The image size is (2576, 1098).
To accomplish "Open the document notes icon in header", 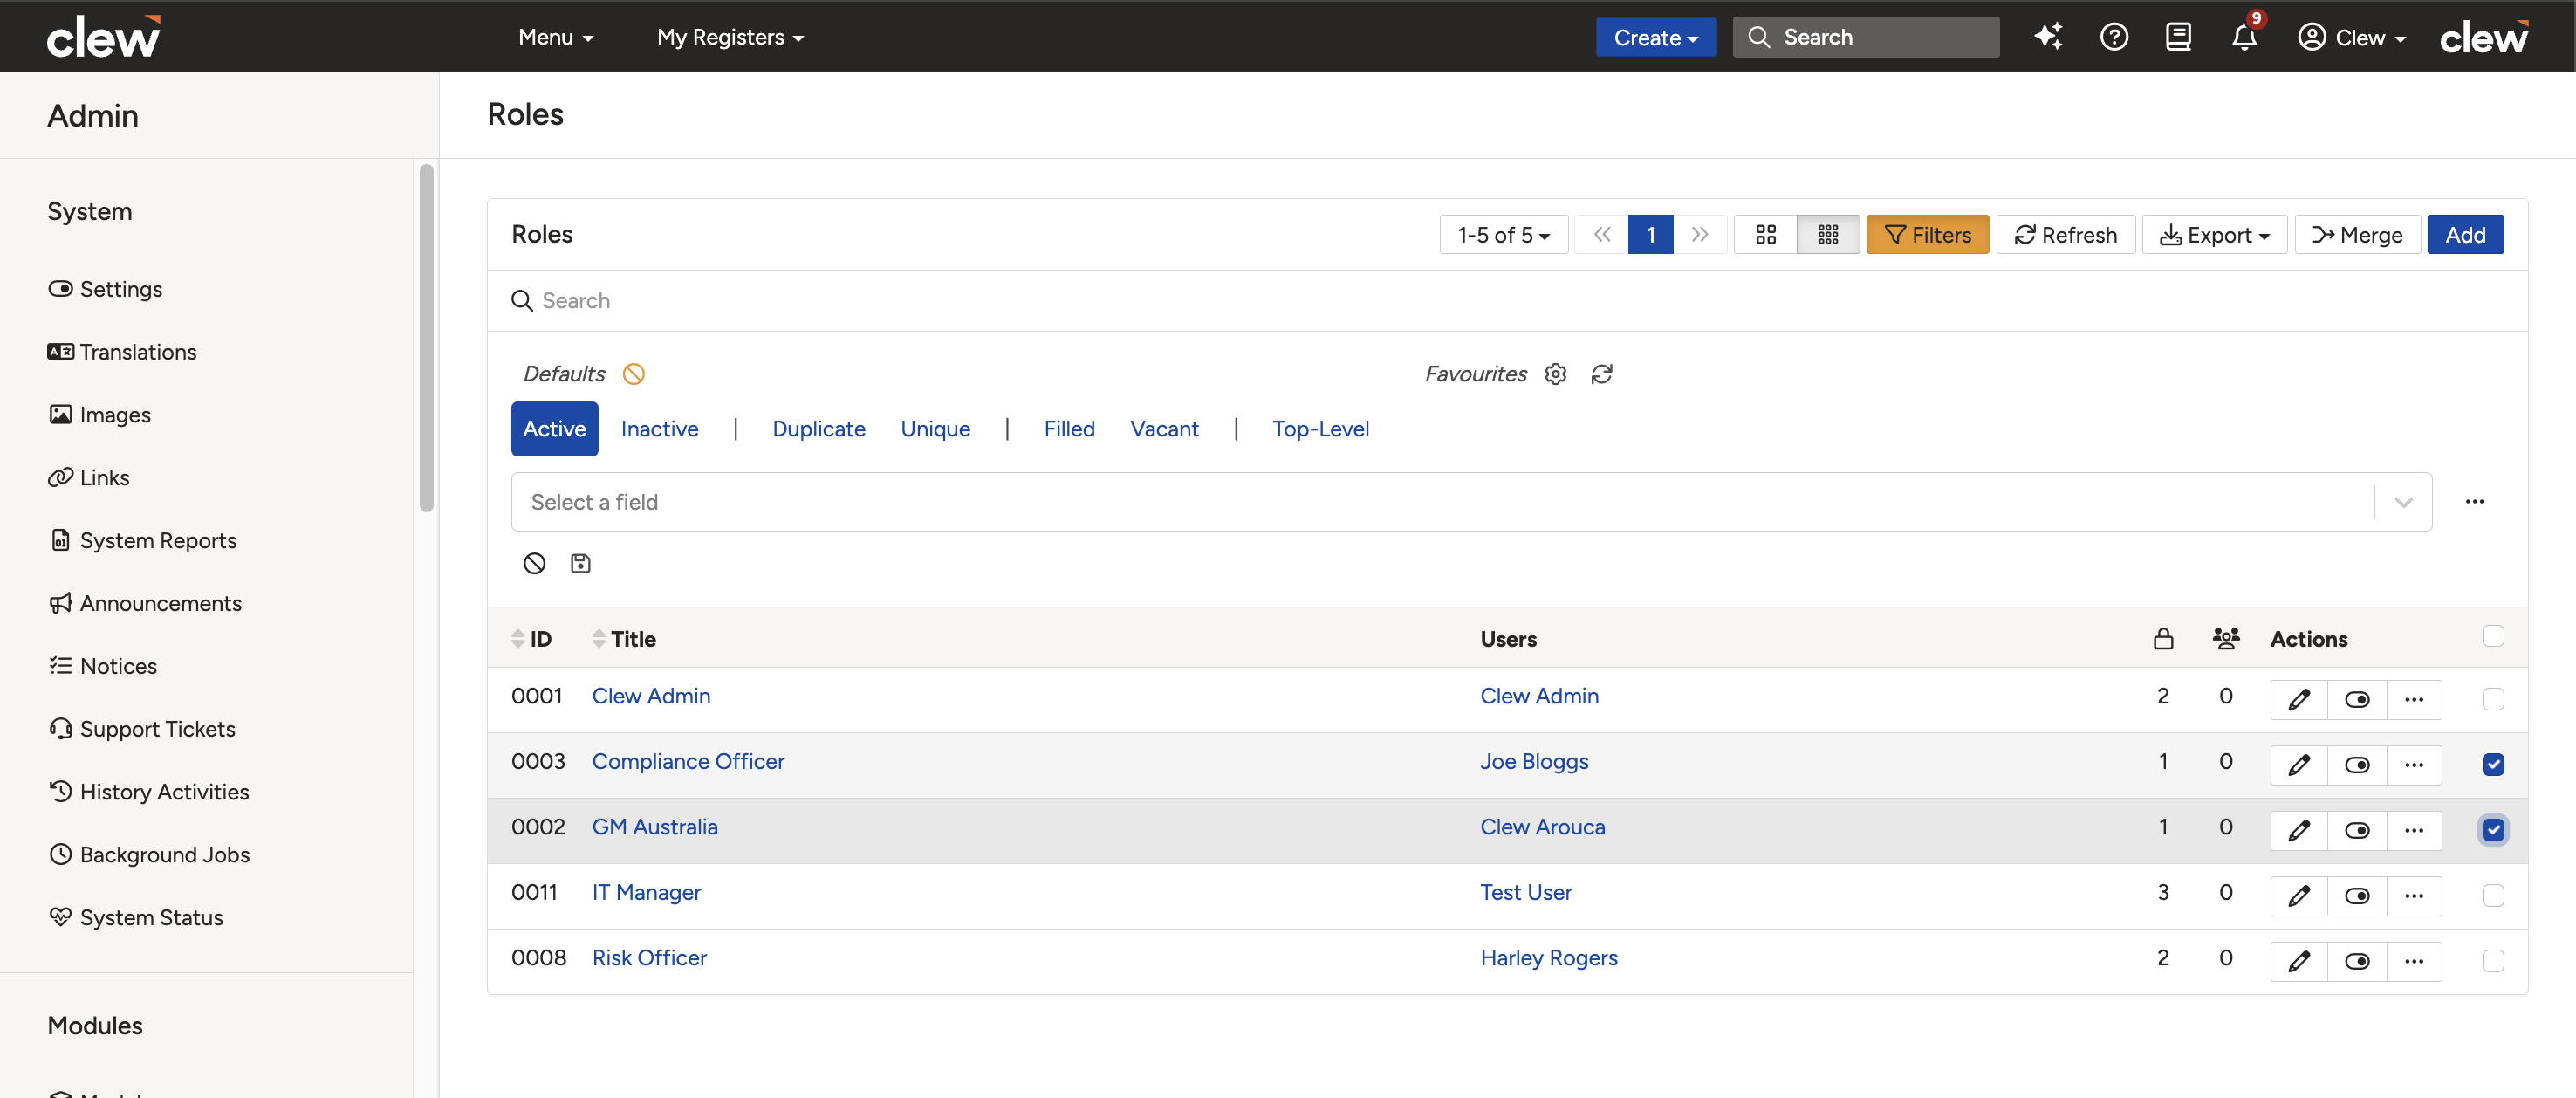I will pyautogui.click(x=2178, y=37).
